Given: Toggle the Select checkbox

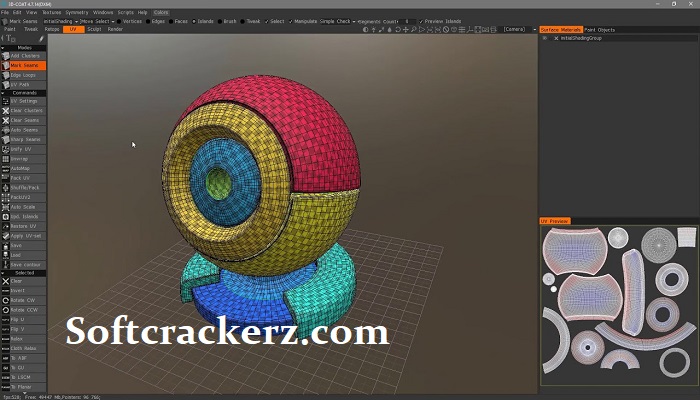Looking at the screenshot, I should tap(274, 21).
